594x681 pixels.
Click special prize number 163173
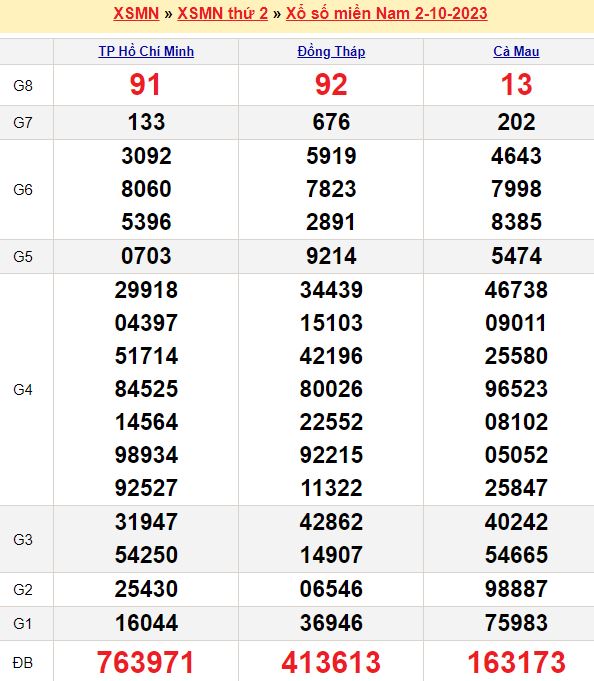[x=516, y=662]
